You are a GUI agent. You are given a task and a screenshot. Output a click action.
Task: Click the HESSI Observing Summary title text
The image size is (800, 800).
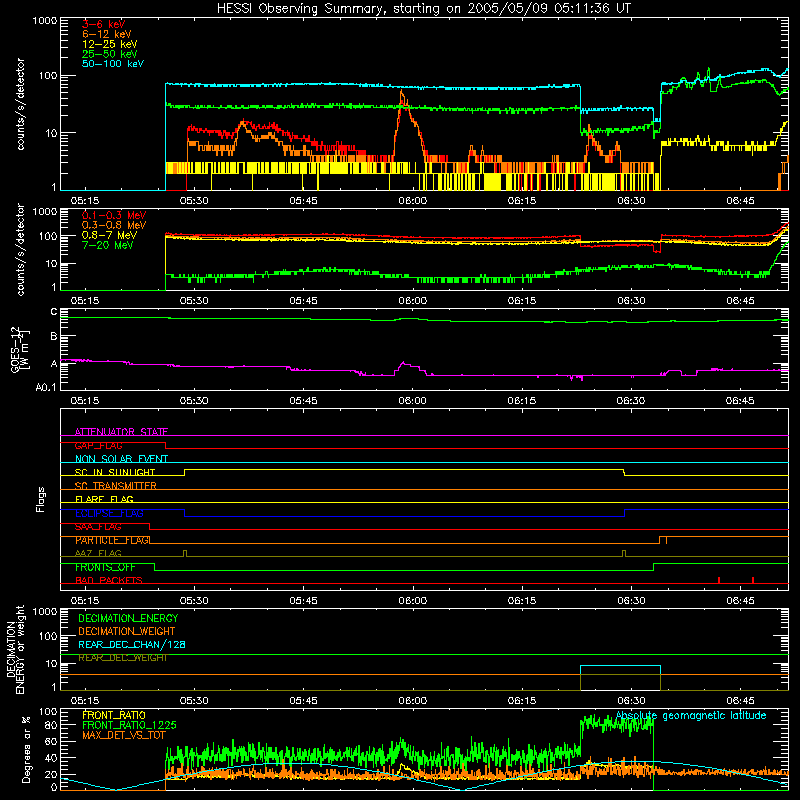(x=423, y=9)
